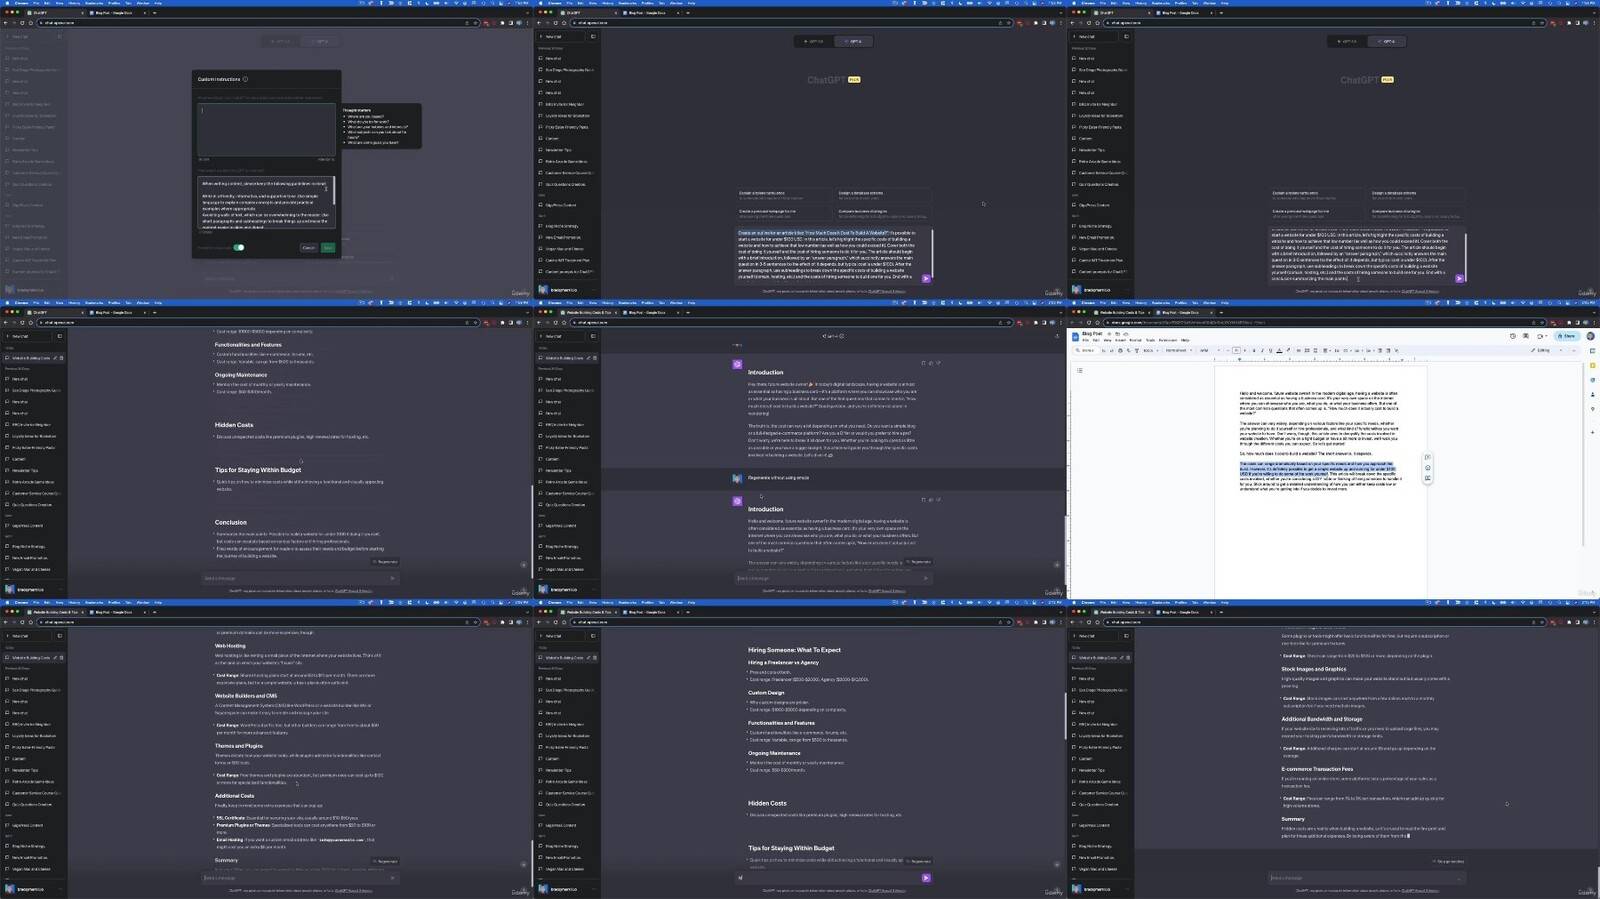Viewport: 1600px width, 899px height.
Task: Open the Google Docs document outline icon
Action: point(1080,370)
